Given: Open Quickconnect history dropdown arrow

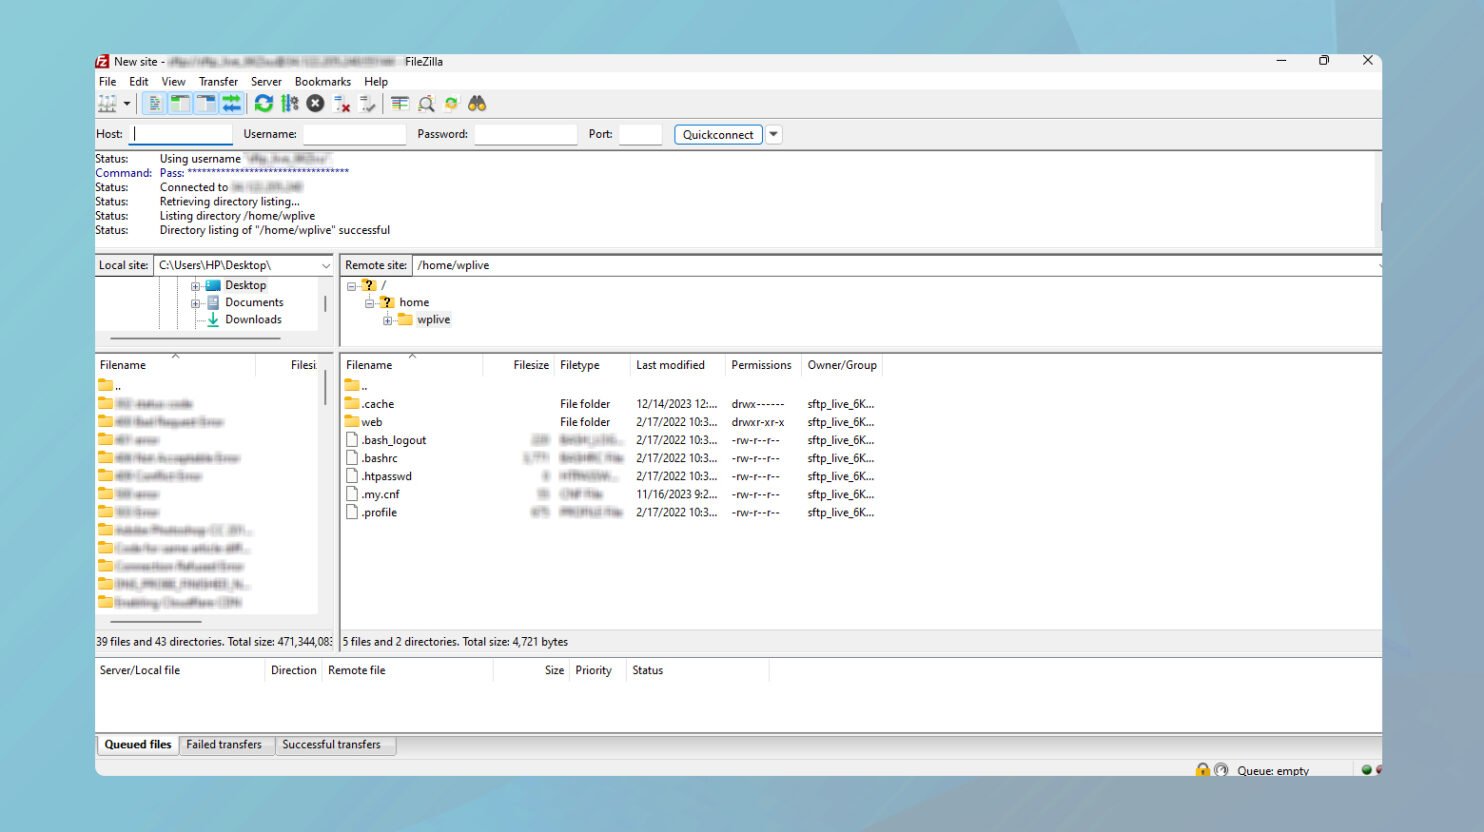Looking at the screenshot, I should pos(773,134).
